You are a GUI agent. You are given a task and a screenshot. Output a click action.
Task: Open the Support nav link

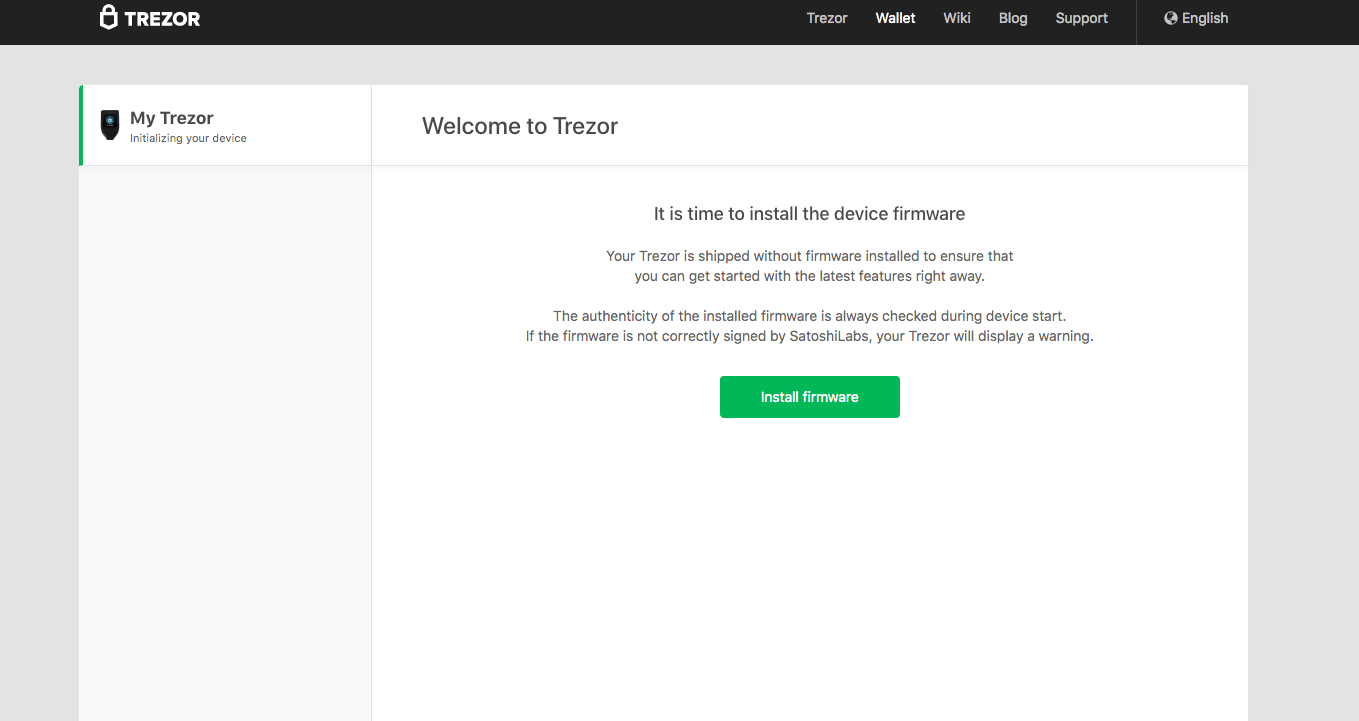(x=1082, y=18)
